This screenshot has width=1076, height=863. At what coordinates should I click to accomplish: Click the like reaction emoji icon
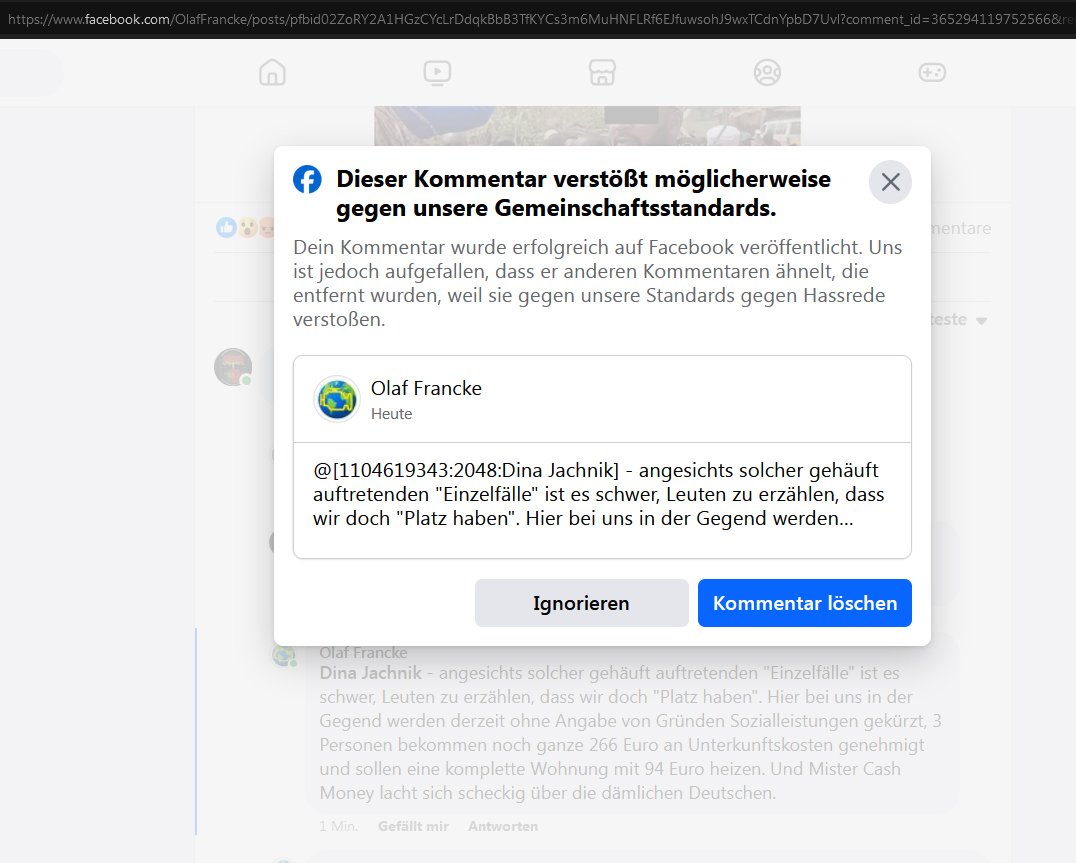(x=226, y=227)
